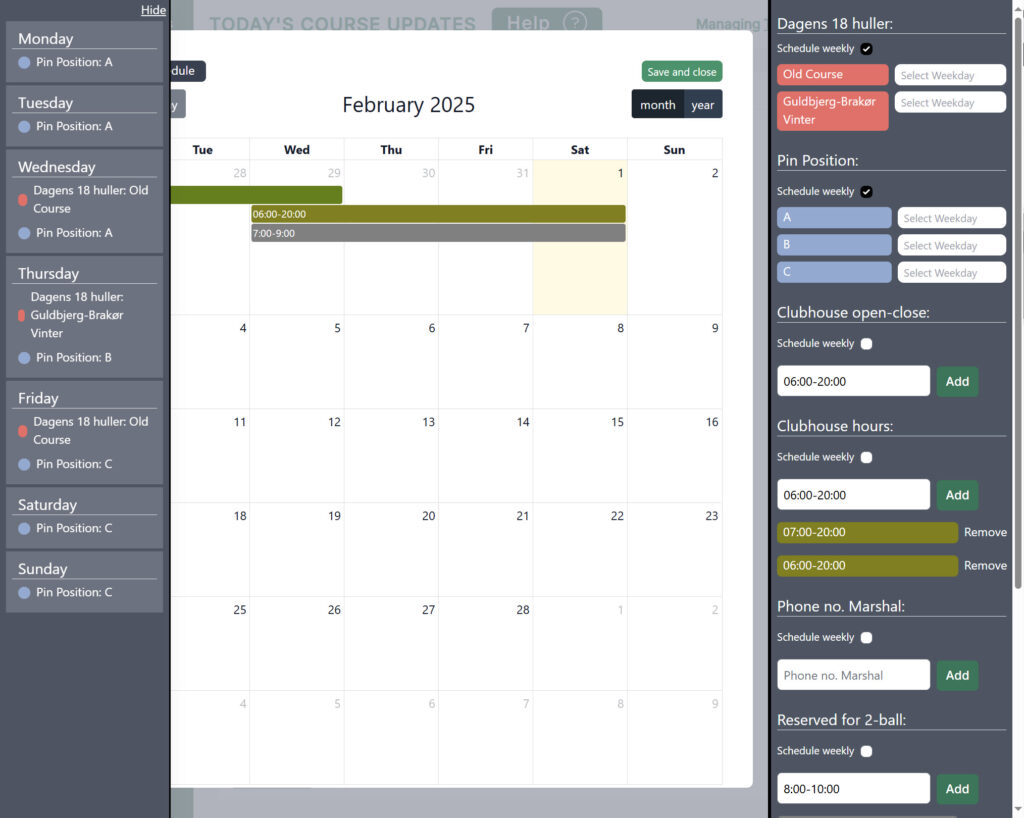Toggle Schedule weekly for Reserved for 2-ball

click(866, 751)
